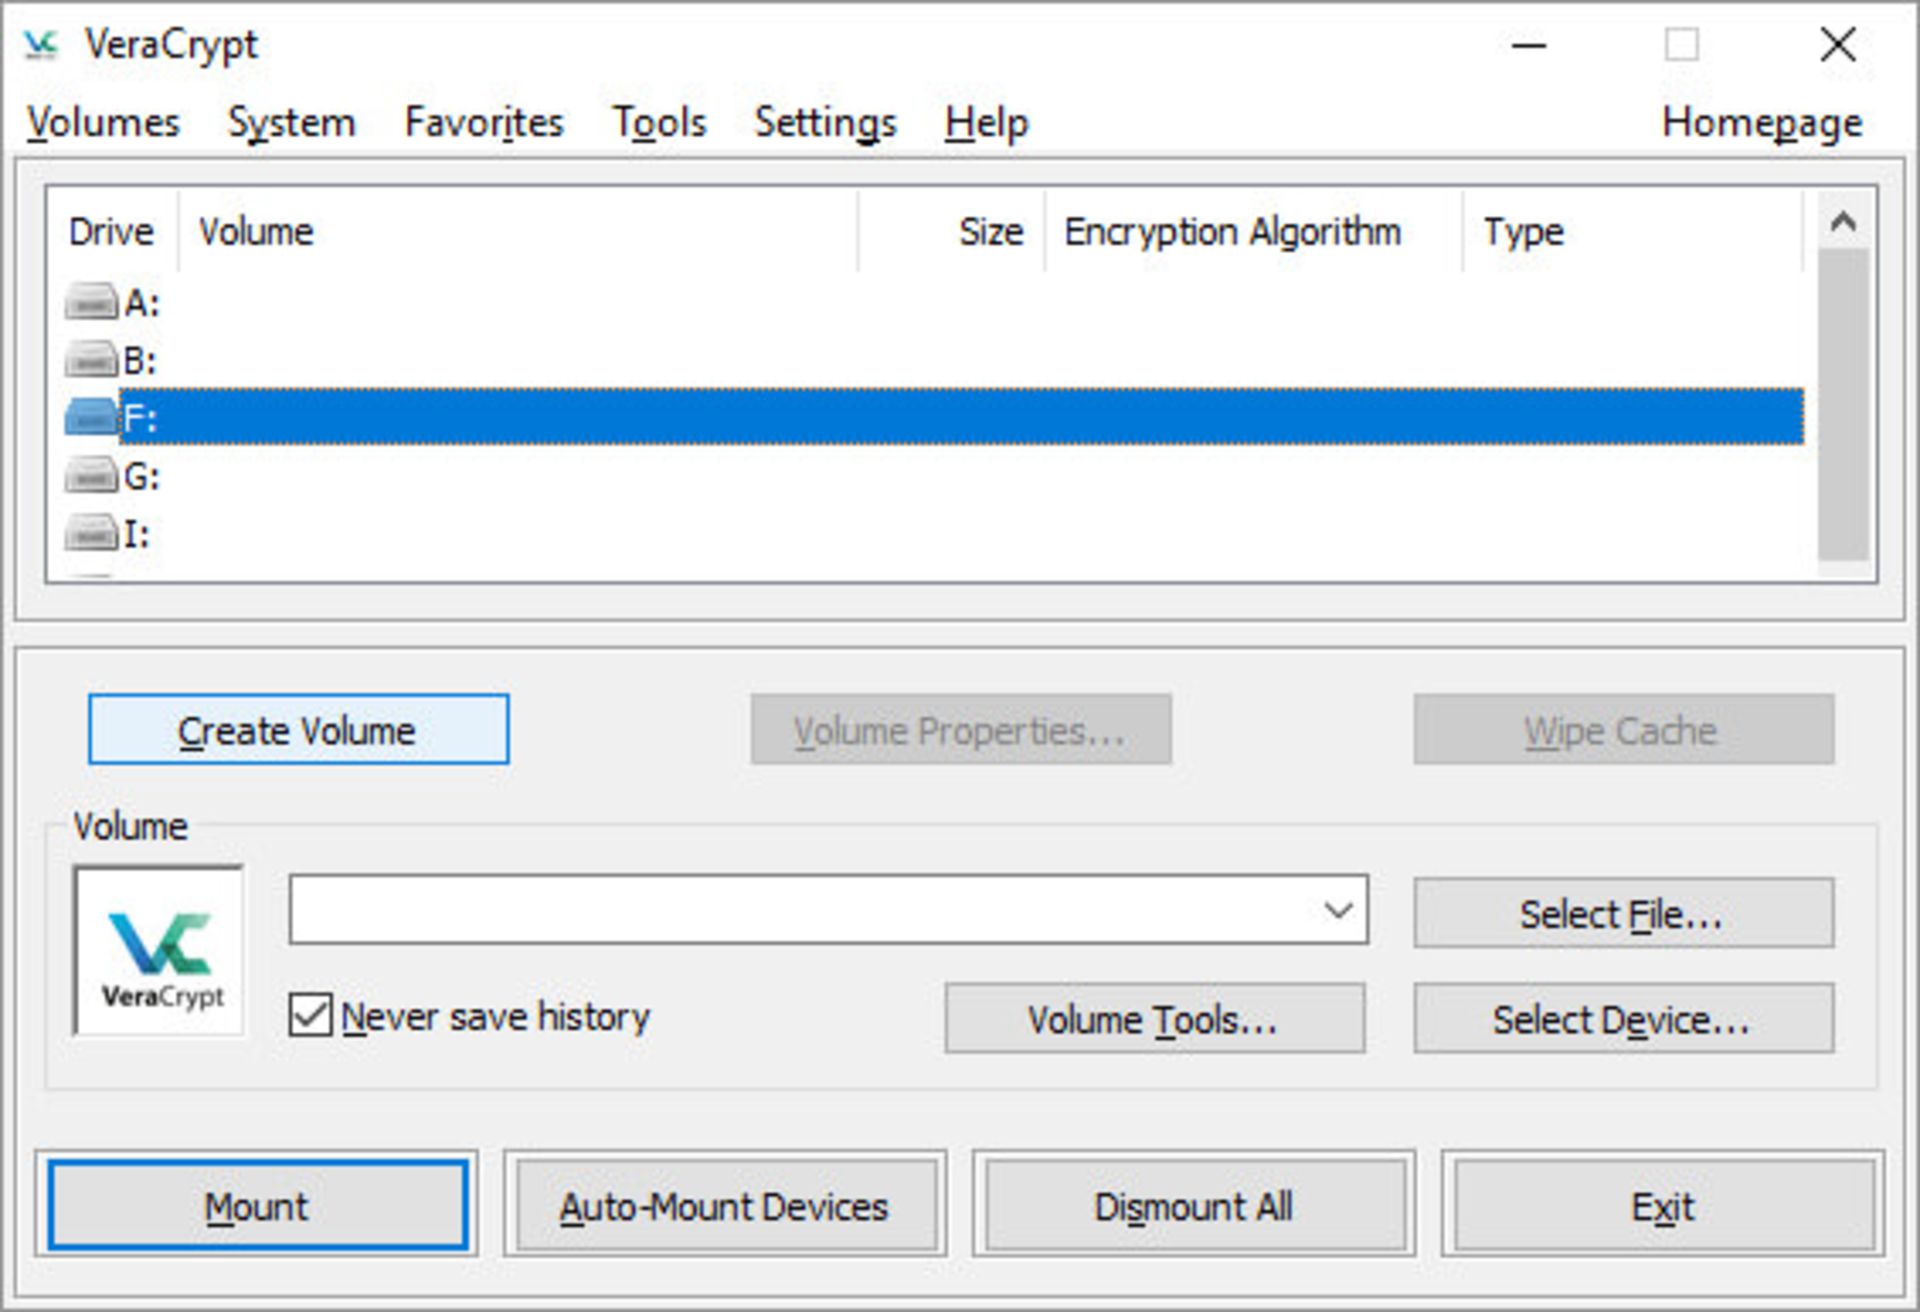
Task: Click the Mount button
Action: (257, 1206)
